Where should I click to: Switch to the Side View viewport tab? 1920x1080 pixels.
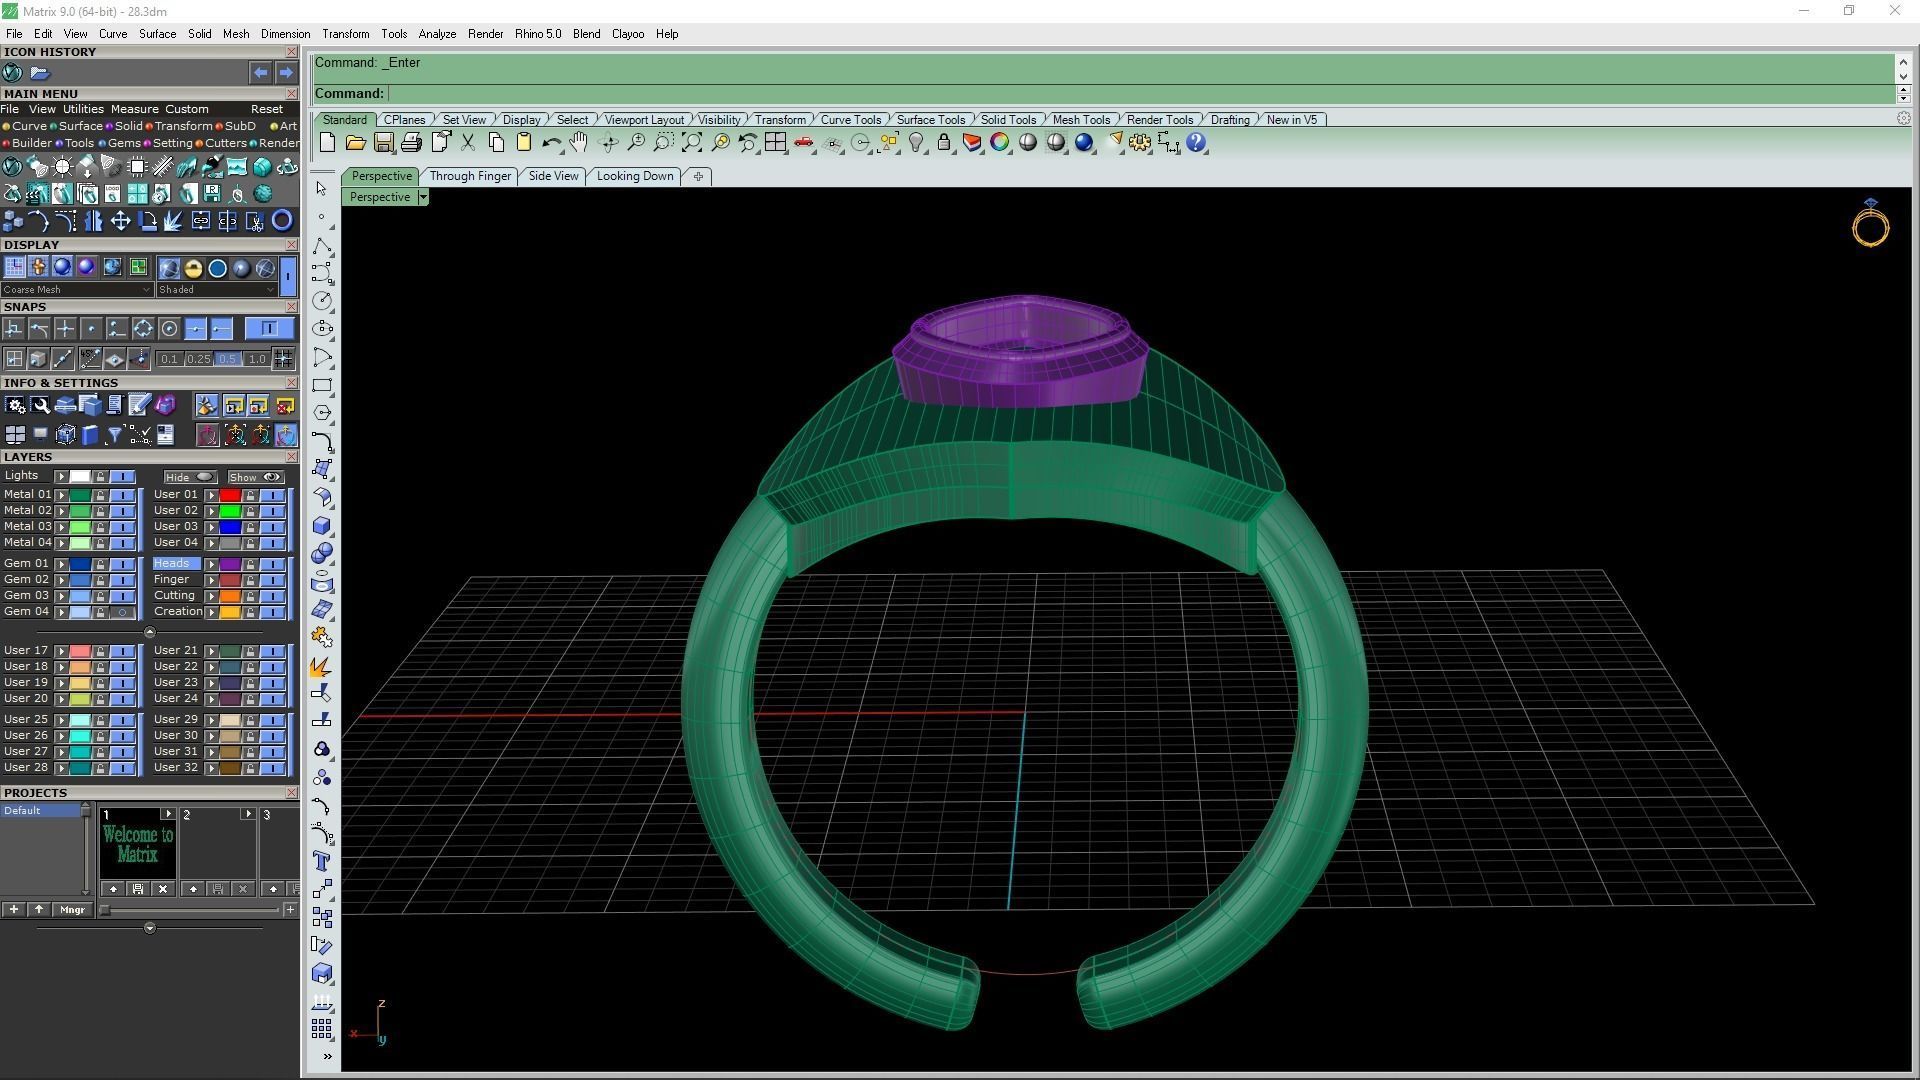click(553, 176)
